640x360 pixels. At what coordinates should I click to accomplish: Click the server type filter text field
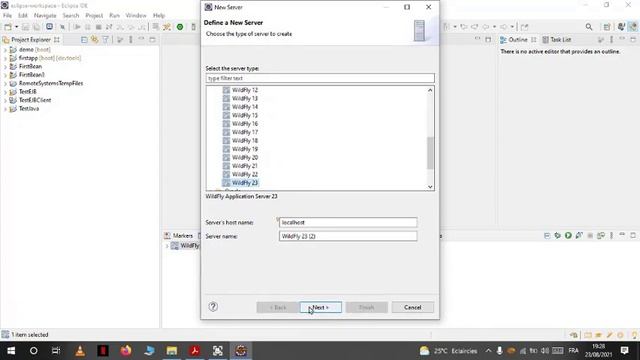[x=320, y=78]
